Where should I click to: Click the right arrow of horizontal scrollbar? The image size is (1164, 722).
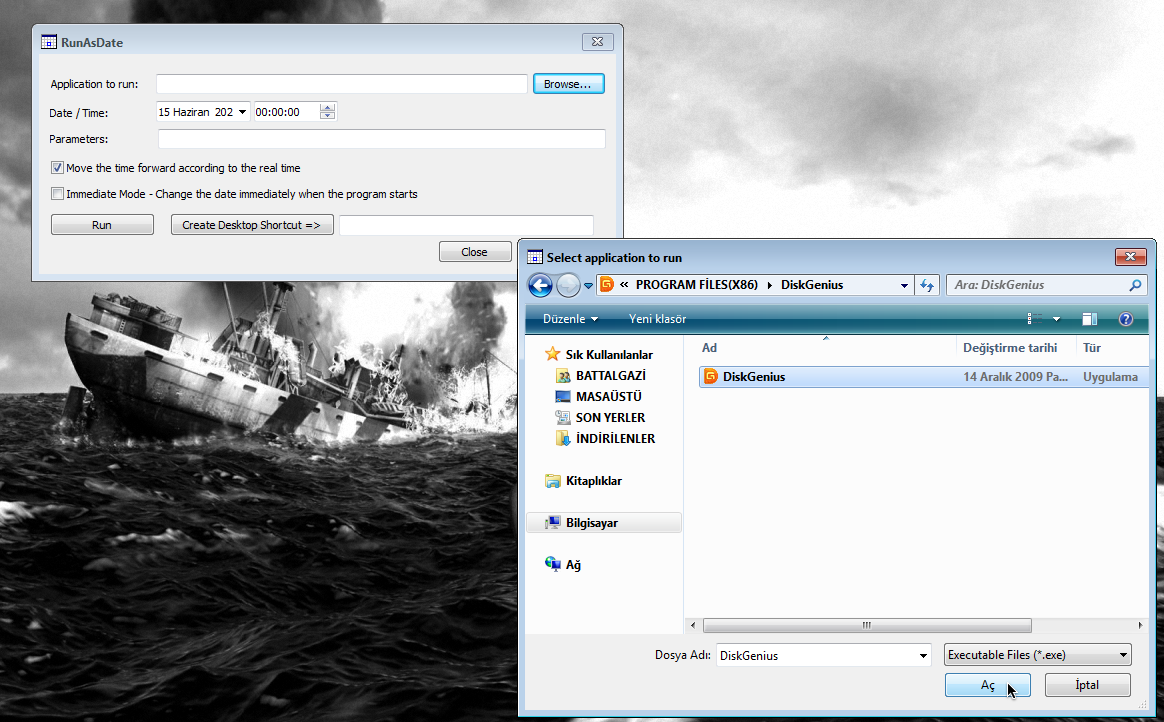(1140, 626)
